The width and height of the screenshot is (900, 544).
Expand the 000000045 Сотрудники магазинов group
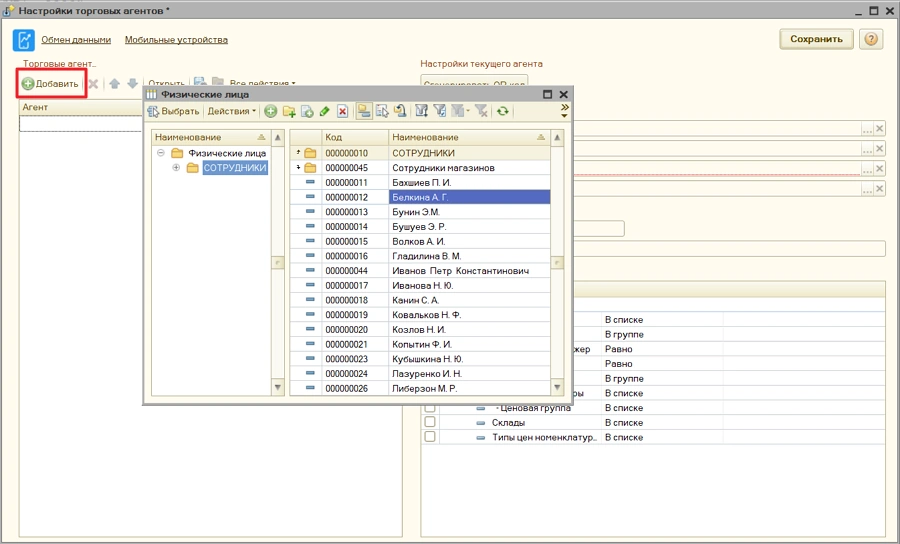[298, 168]
